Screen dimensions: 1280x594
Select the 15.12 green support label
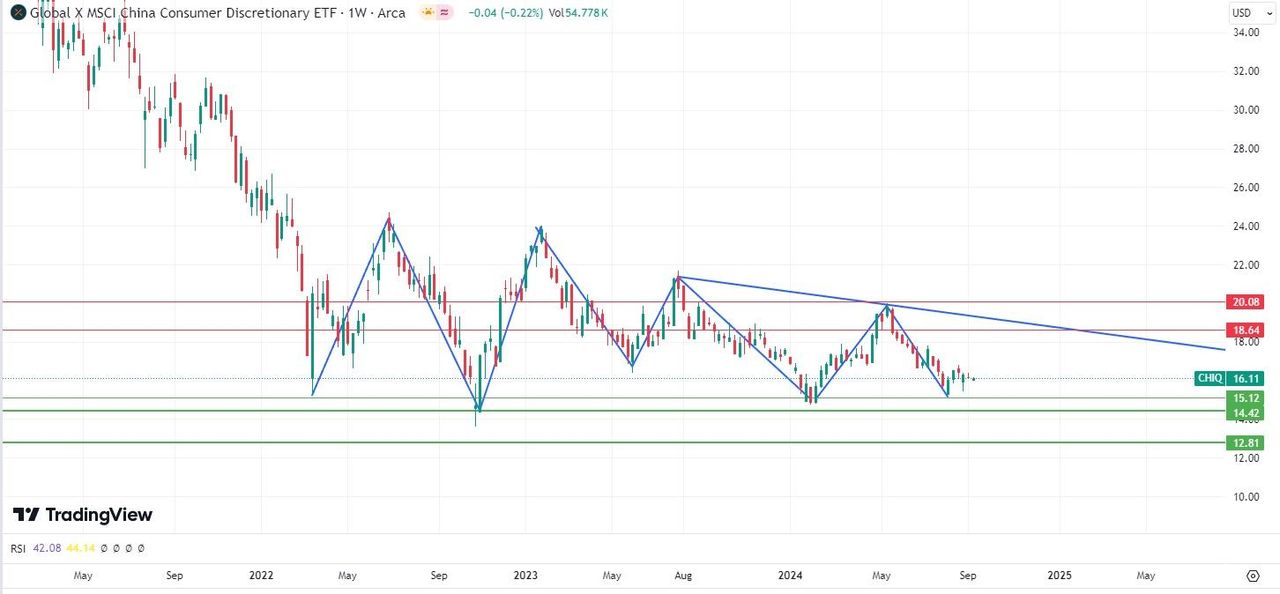(x=1244, y=398)
